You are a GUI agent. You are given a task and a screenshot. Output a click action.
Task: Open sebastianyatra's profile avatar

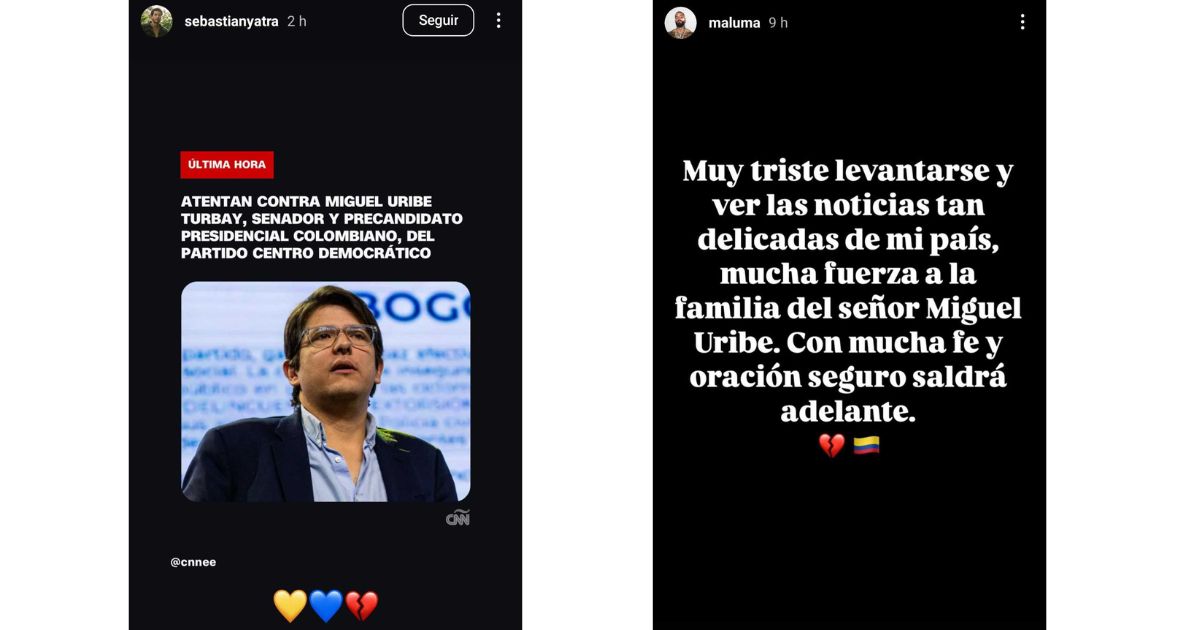157,21
